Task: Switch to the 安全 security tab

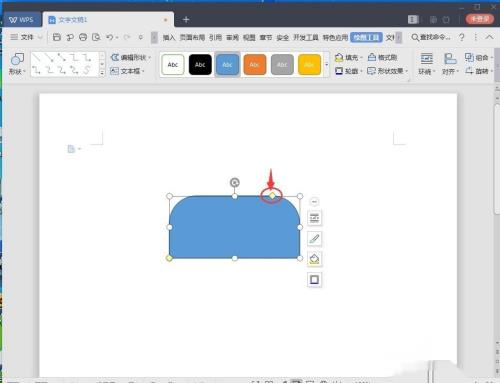Action: [x=282, y=37]
